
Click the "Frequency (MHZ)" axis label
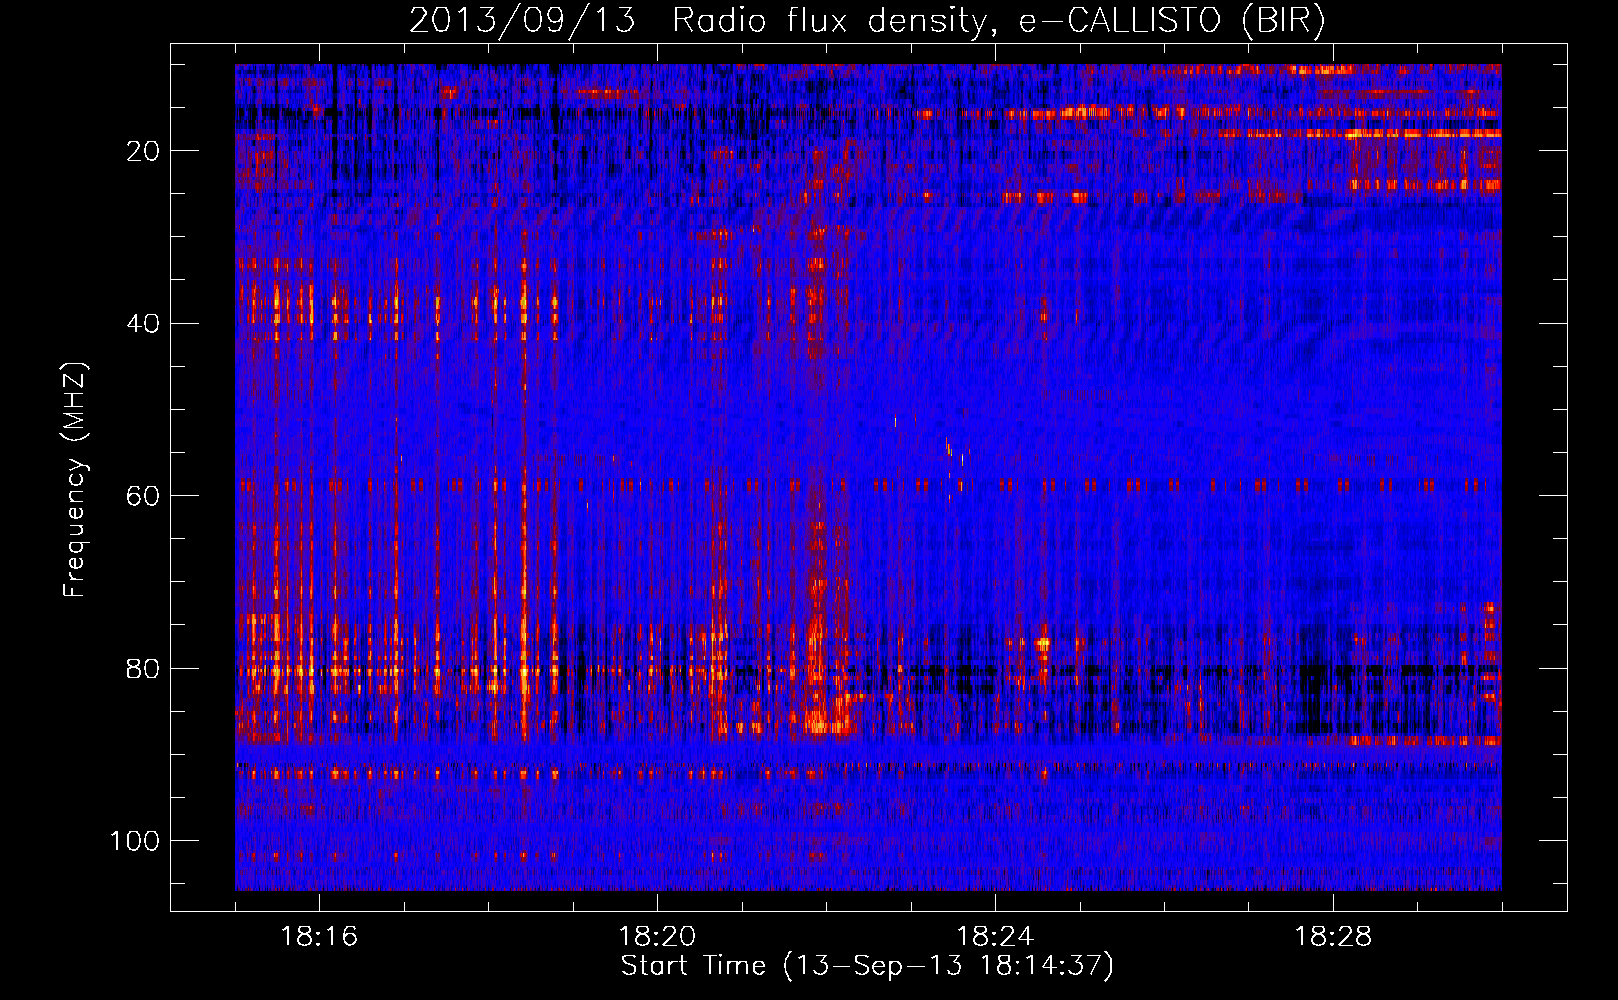[75, 480]
